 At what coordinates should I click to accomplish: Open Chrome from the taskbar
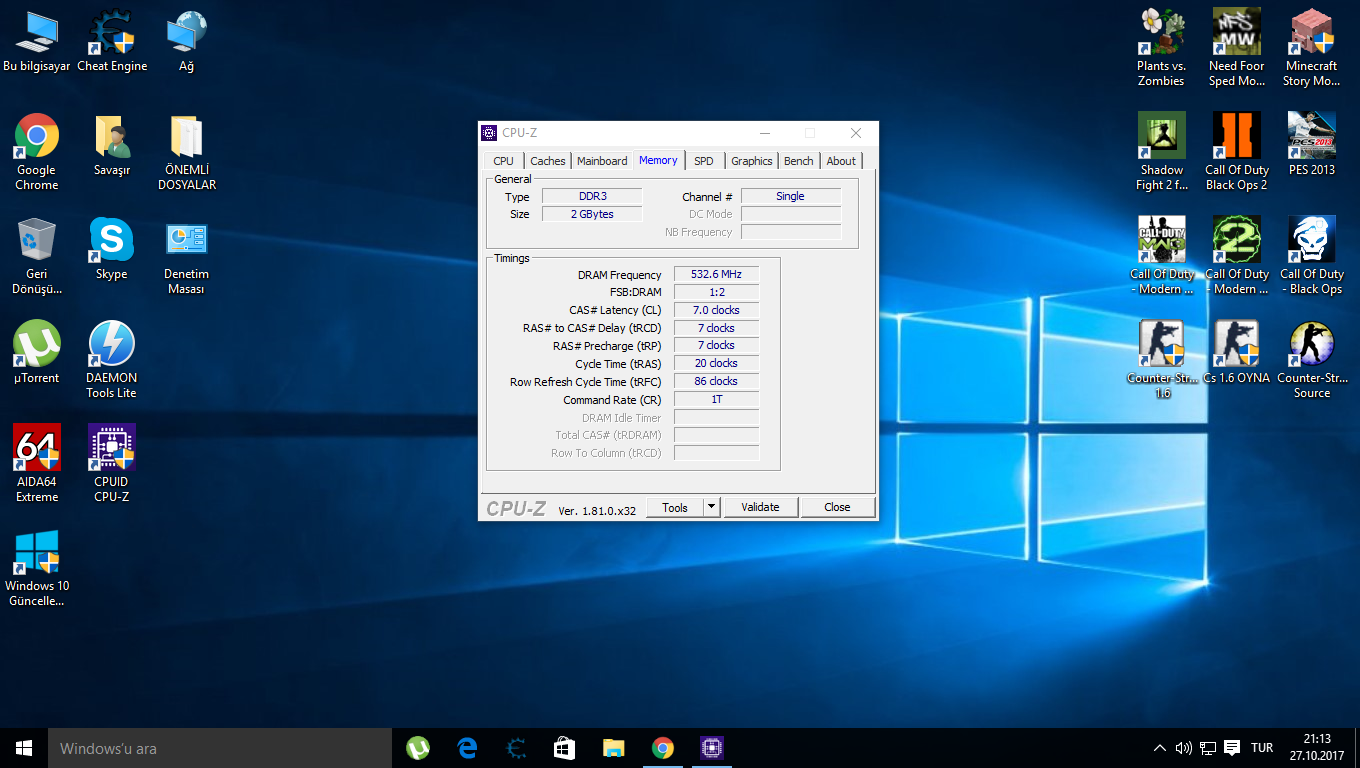(663, 748)
